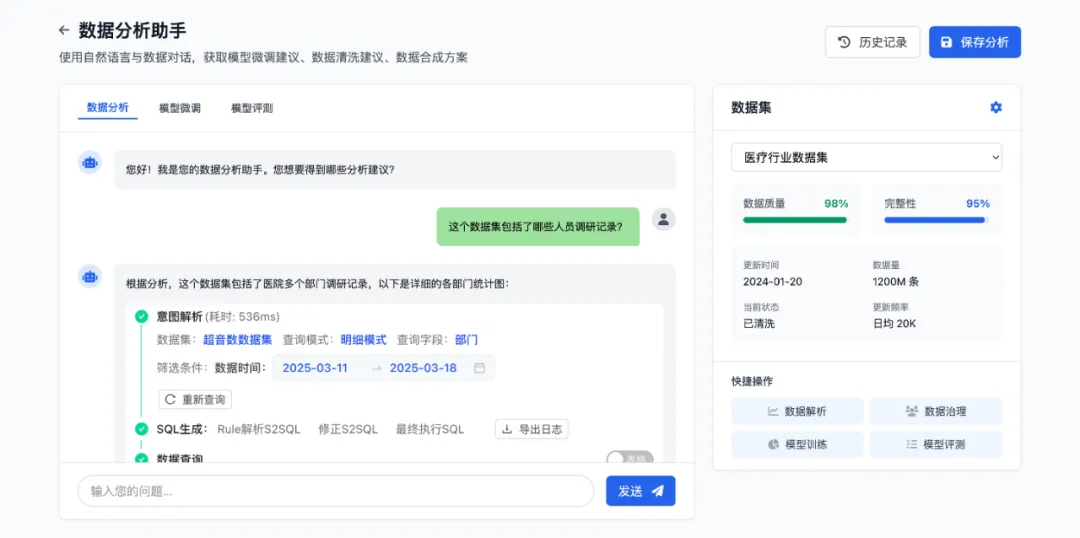This screenshot has width=1080, height=538.
Task: Click the back arrow beside 数据分析助手
Action: tap(64, 30)
